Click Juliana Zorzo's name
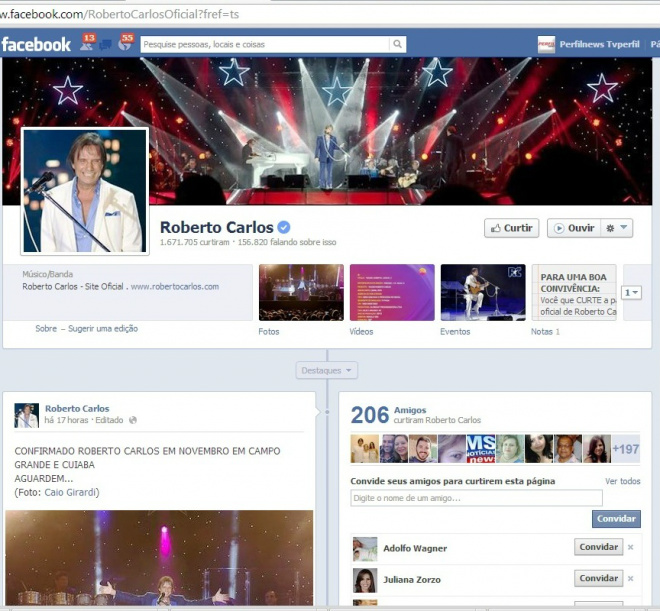This screenshot has width=660, height=611. coord(412,580)
